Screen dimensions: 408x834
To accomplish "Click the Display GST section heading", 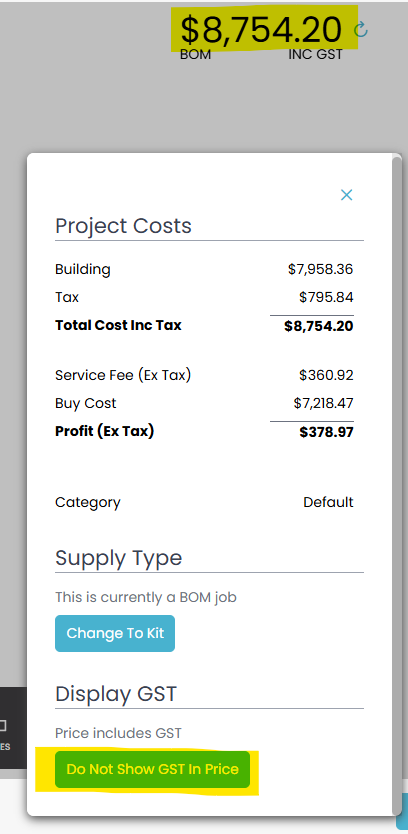I will [x=116, y=694].
